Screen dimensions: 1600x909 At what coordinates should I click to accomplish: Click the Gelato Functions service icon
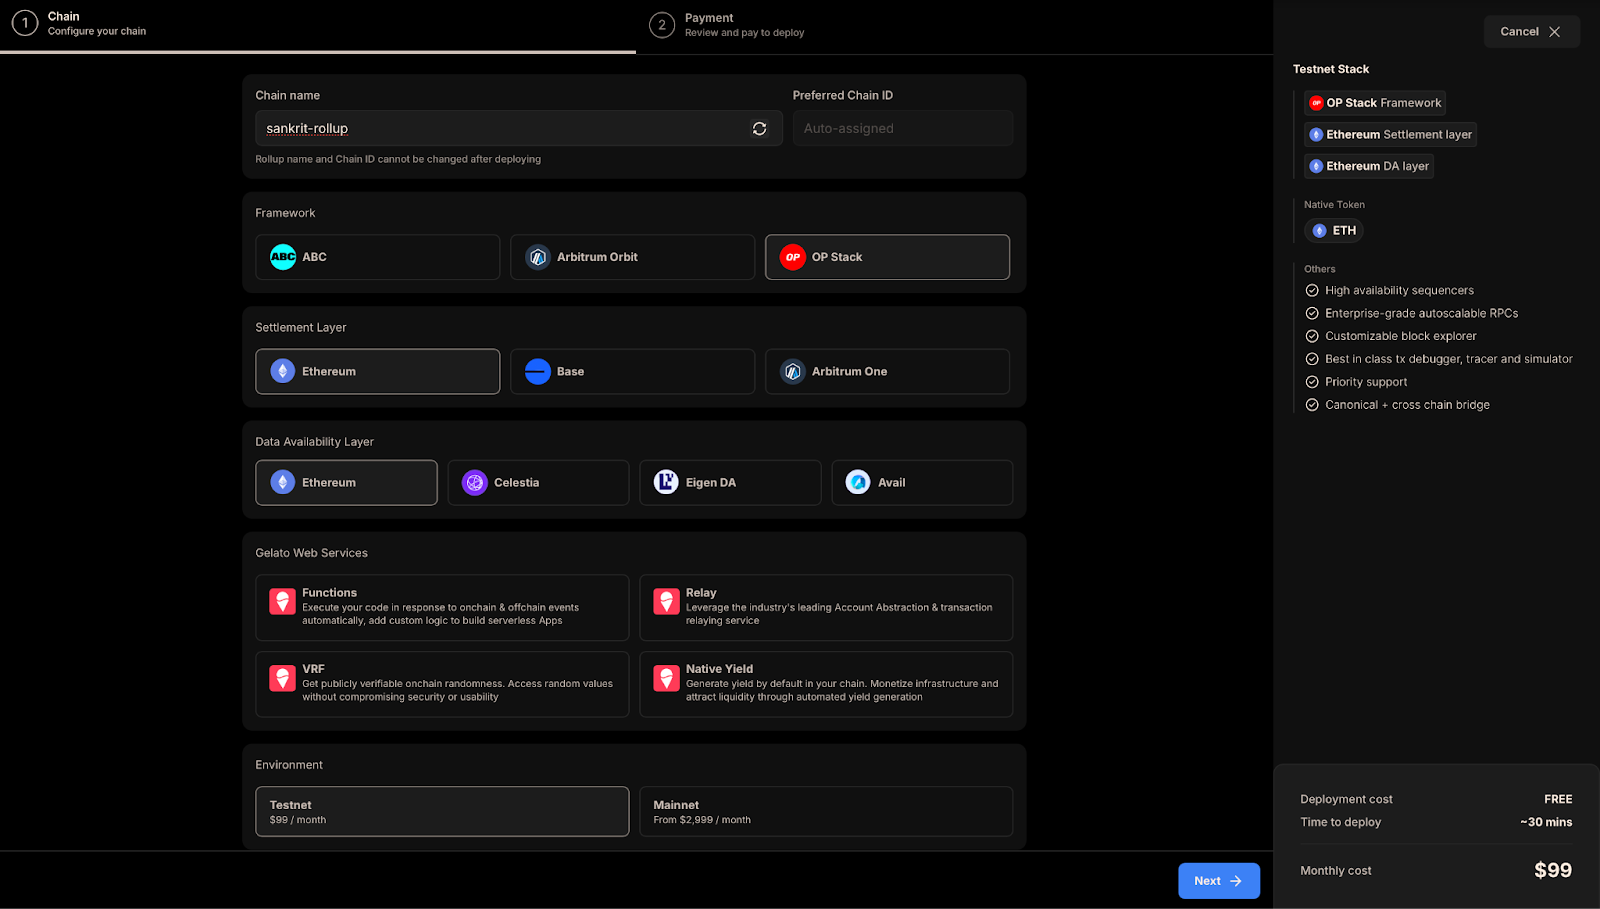281,601
